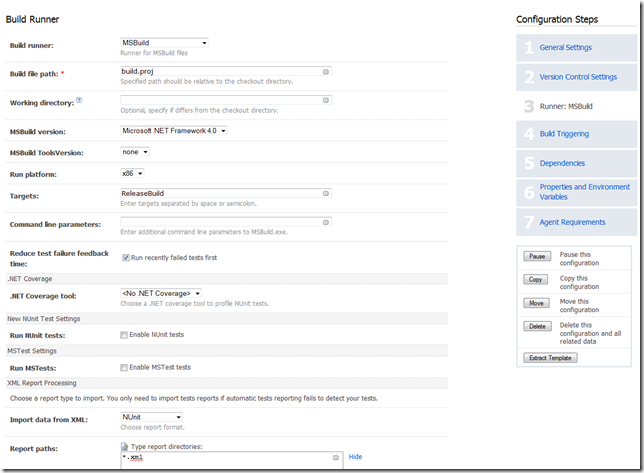The image size is (644, 473).
Task: Open the Version Control Settings step
Action: (578, 77)
